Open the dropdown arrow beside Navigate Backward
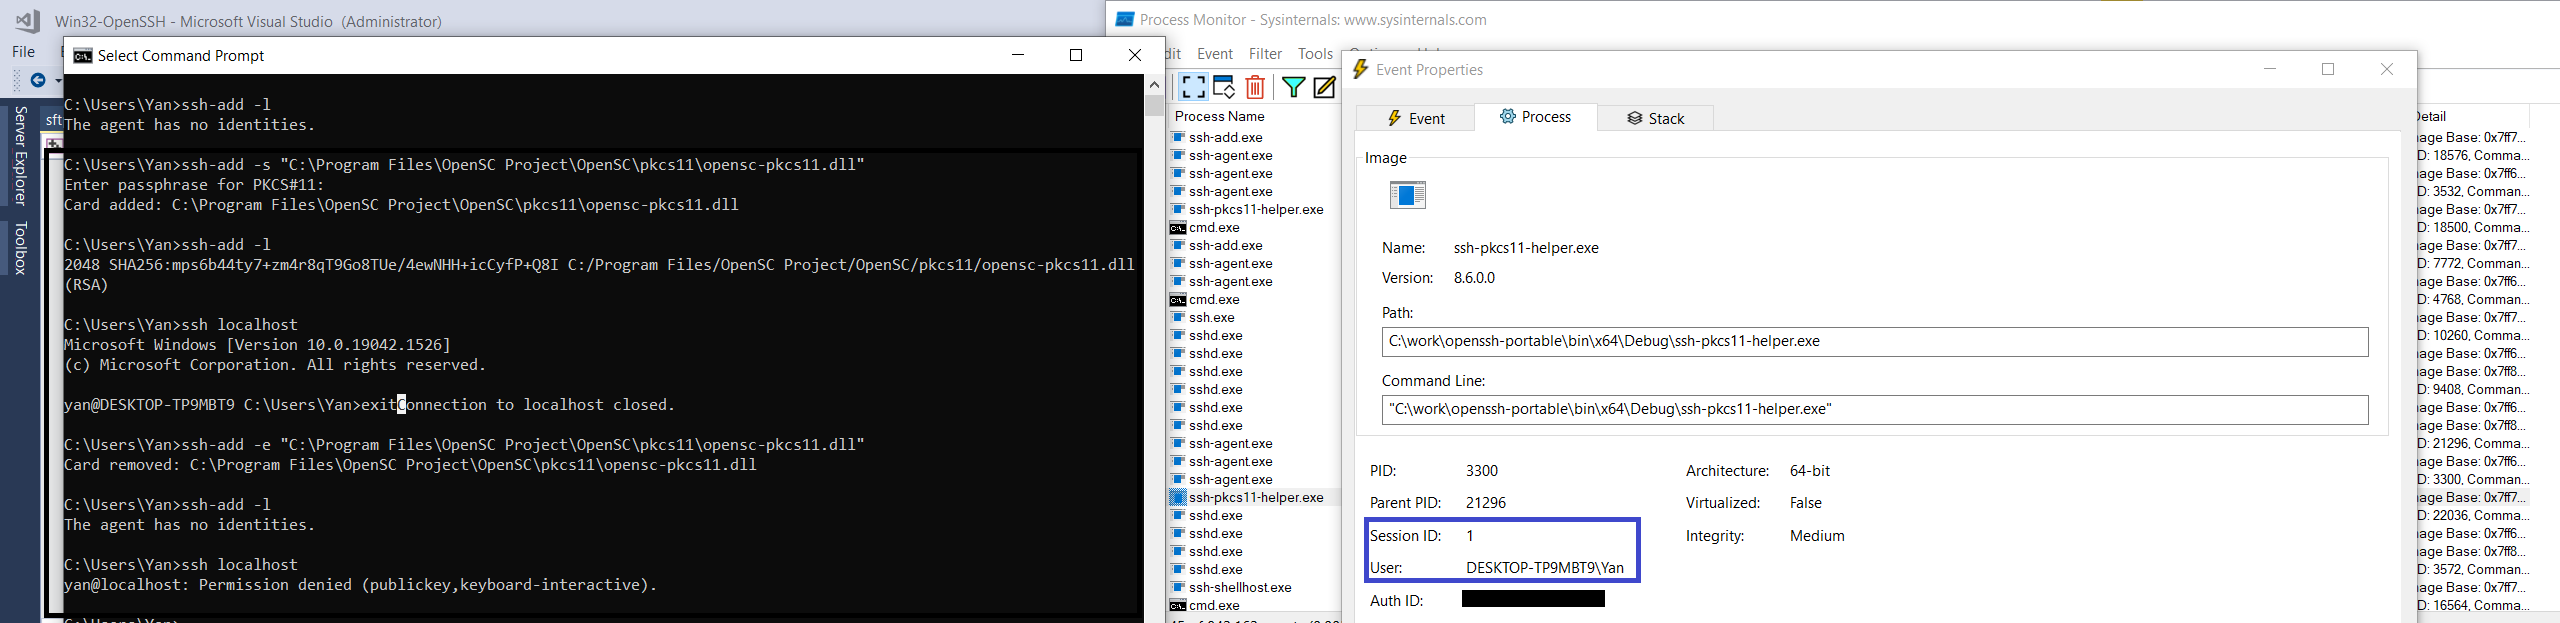Viewport: 2560px width, 623px height. 57,80
